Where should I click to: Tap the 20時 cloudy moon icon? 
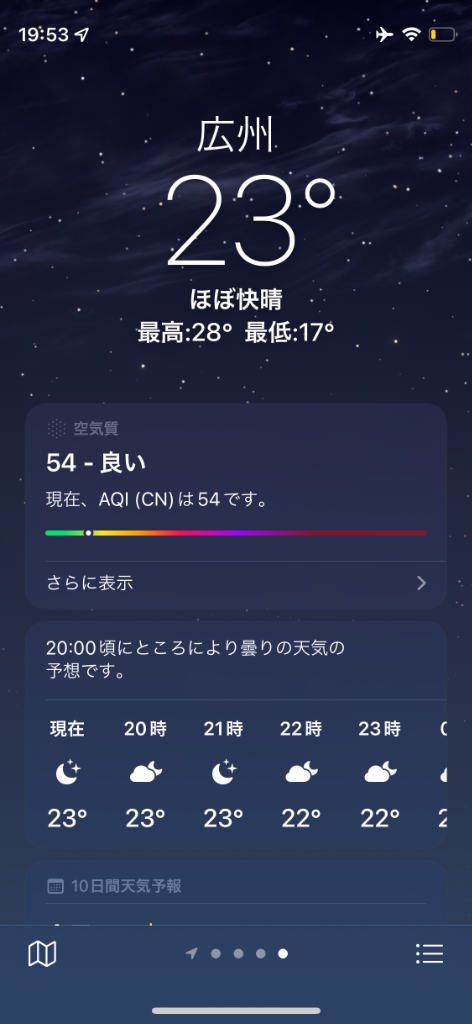[145, 773]
